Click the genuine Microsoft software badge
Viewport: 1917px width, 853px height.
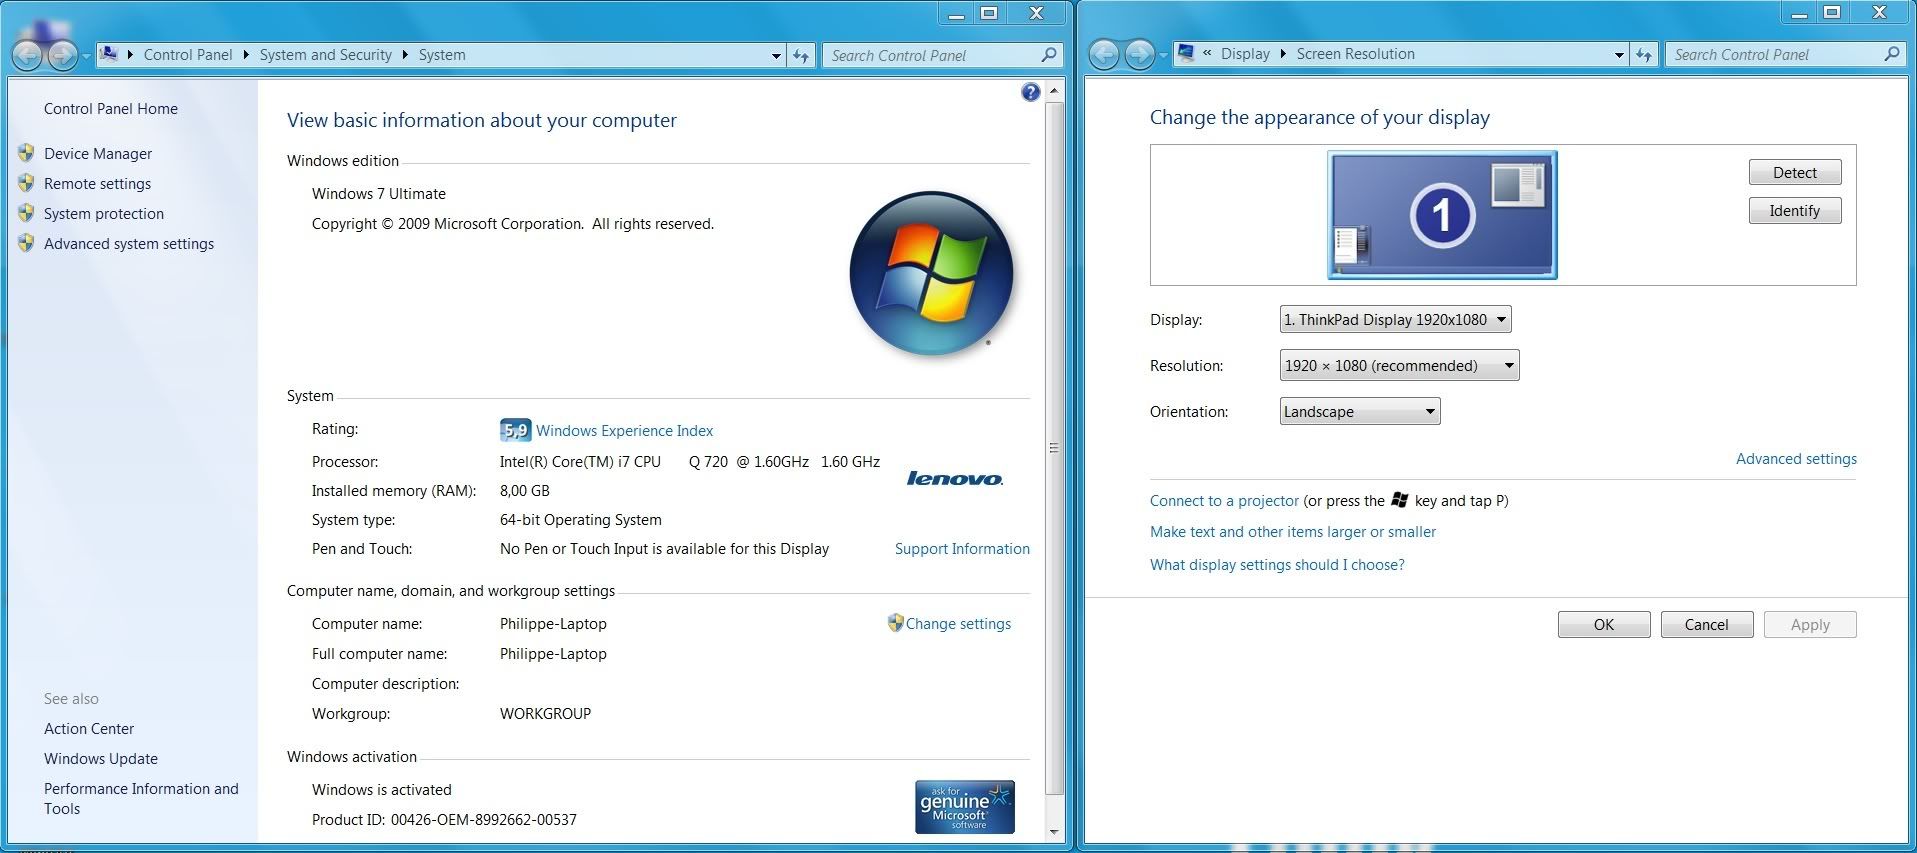[x=965, y=807]
